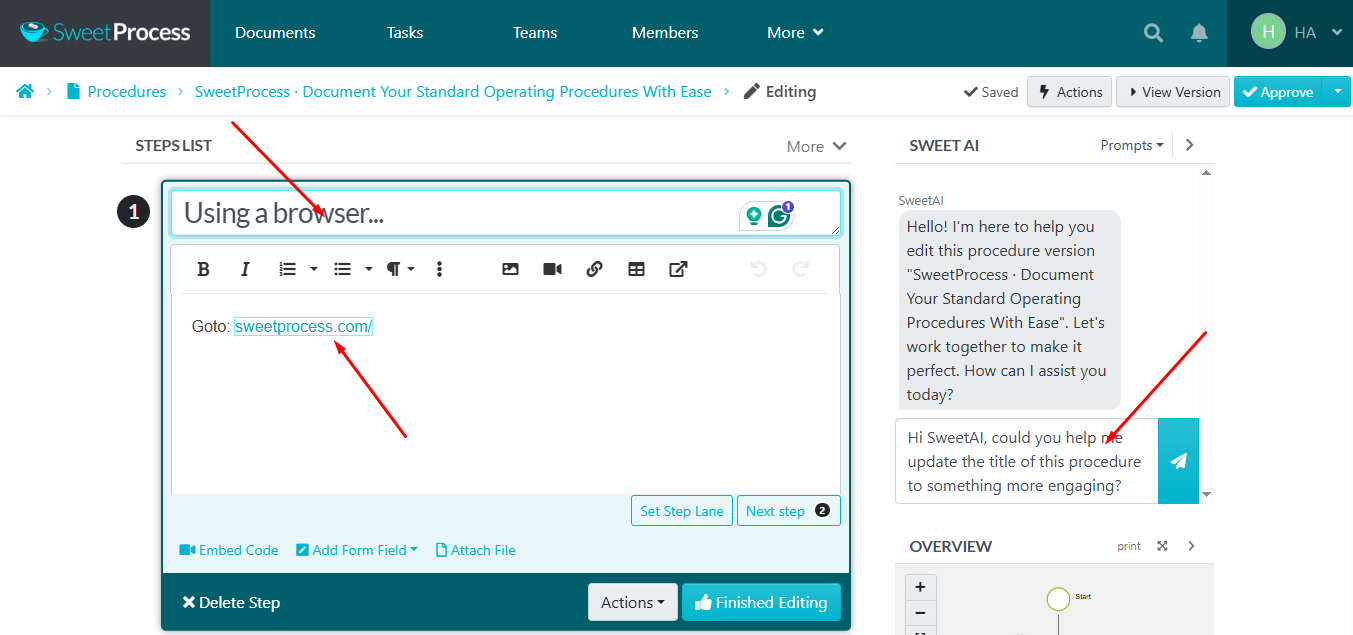1353x635 pixels.
Task: Click the Sweet AI chat scrollbar
Action: click(1206, 333)
